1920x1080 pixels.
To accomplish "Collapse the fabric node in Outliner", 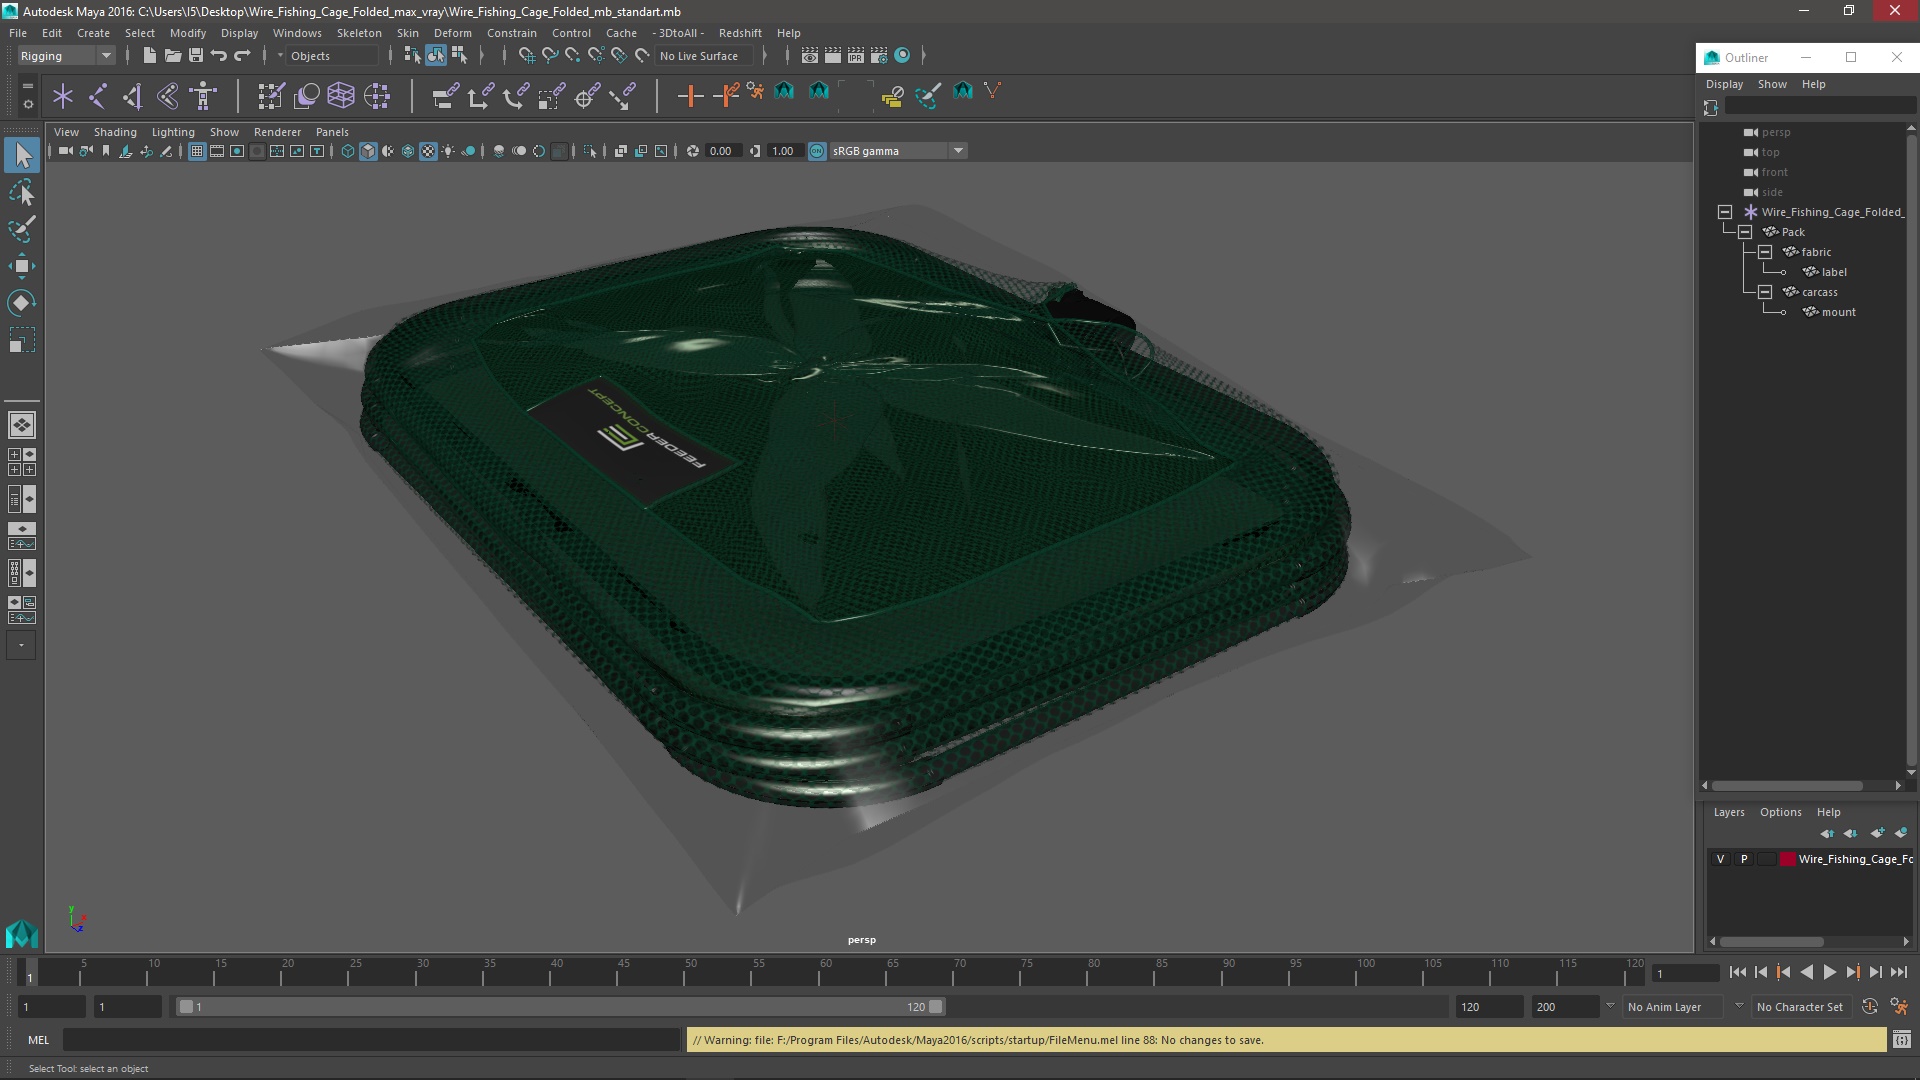I will 1765,252.
